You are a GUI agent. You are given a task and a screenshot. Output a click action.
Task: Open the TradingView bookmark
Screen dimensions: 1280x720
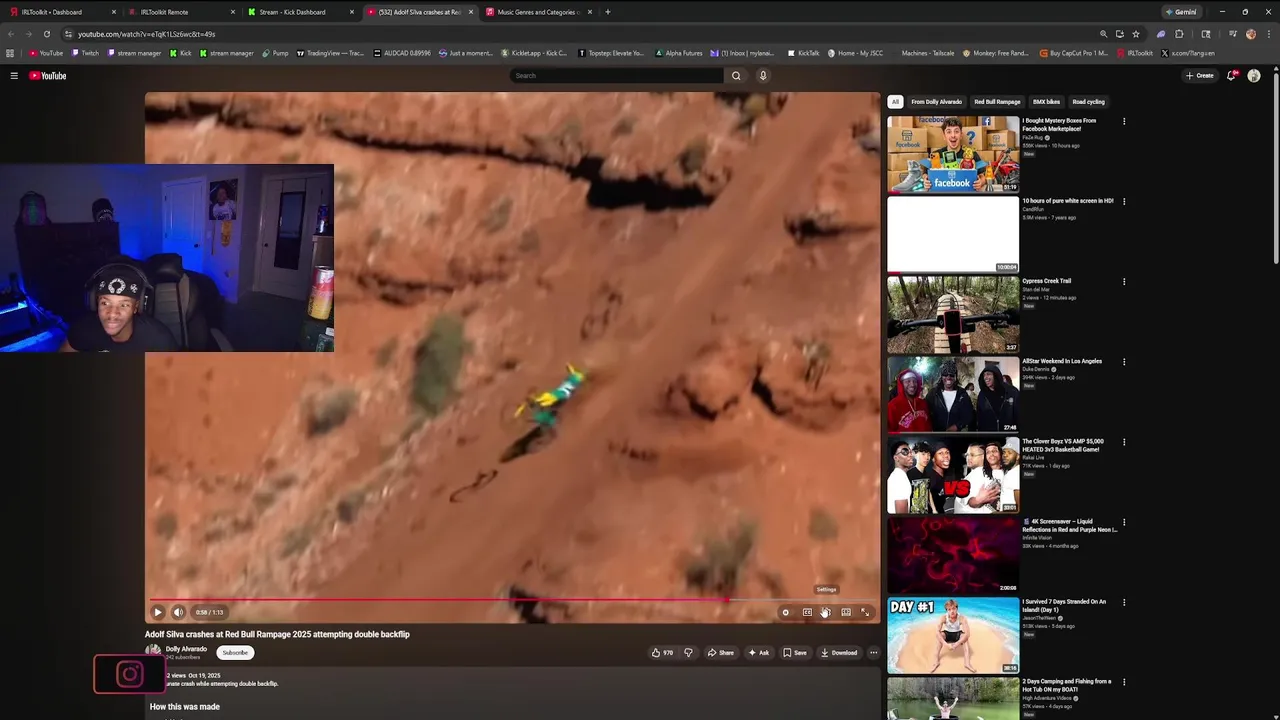[x=331, y=53]
